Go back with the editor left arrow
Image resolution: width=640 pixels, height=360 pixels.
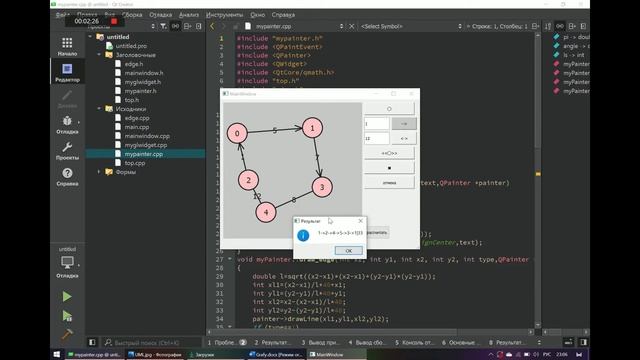[212, 26]
